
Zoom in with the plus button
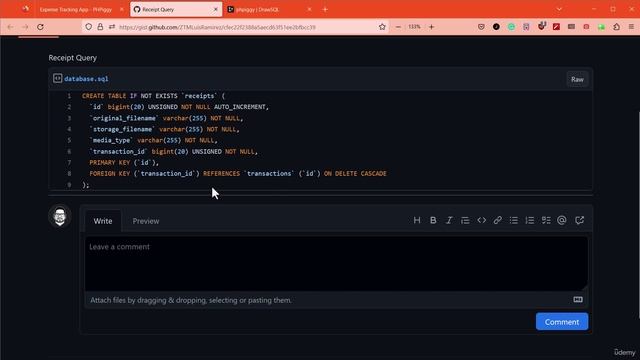(x=431, y=27)
